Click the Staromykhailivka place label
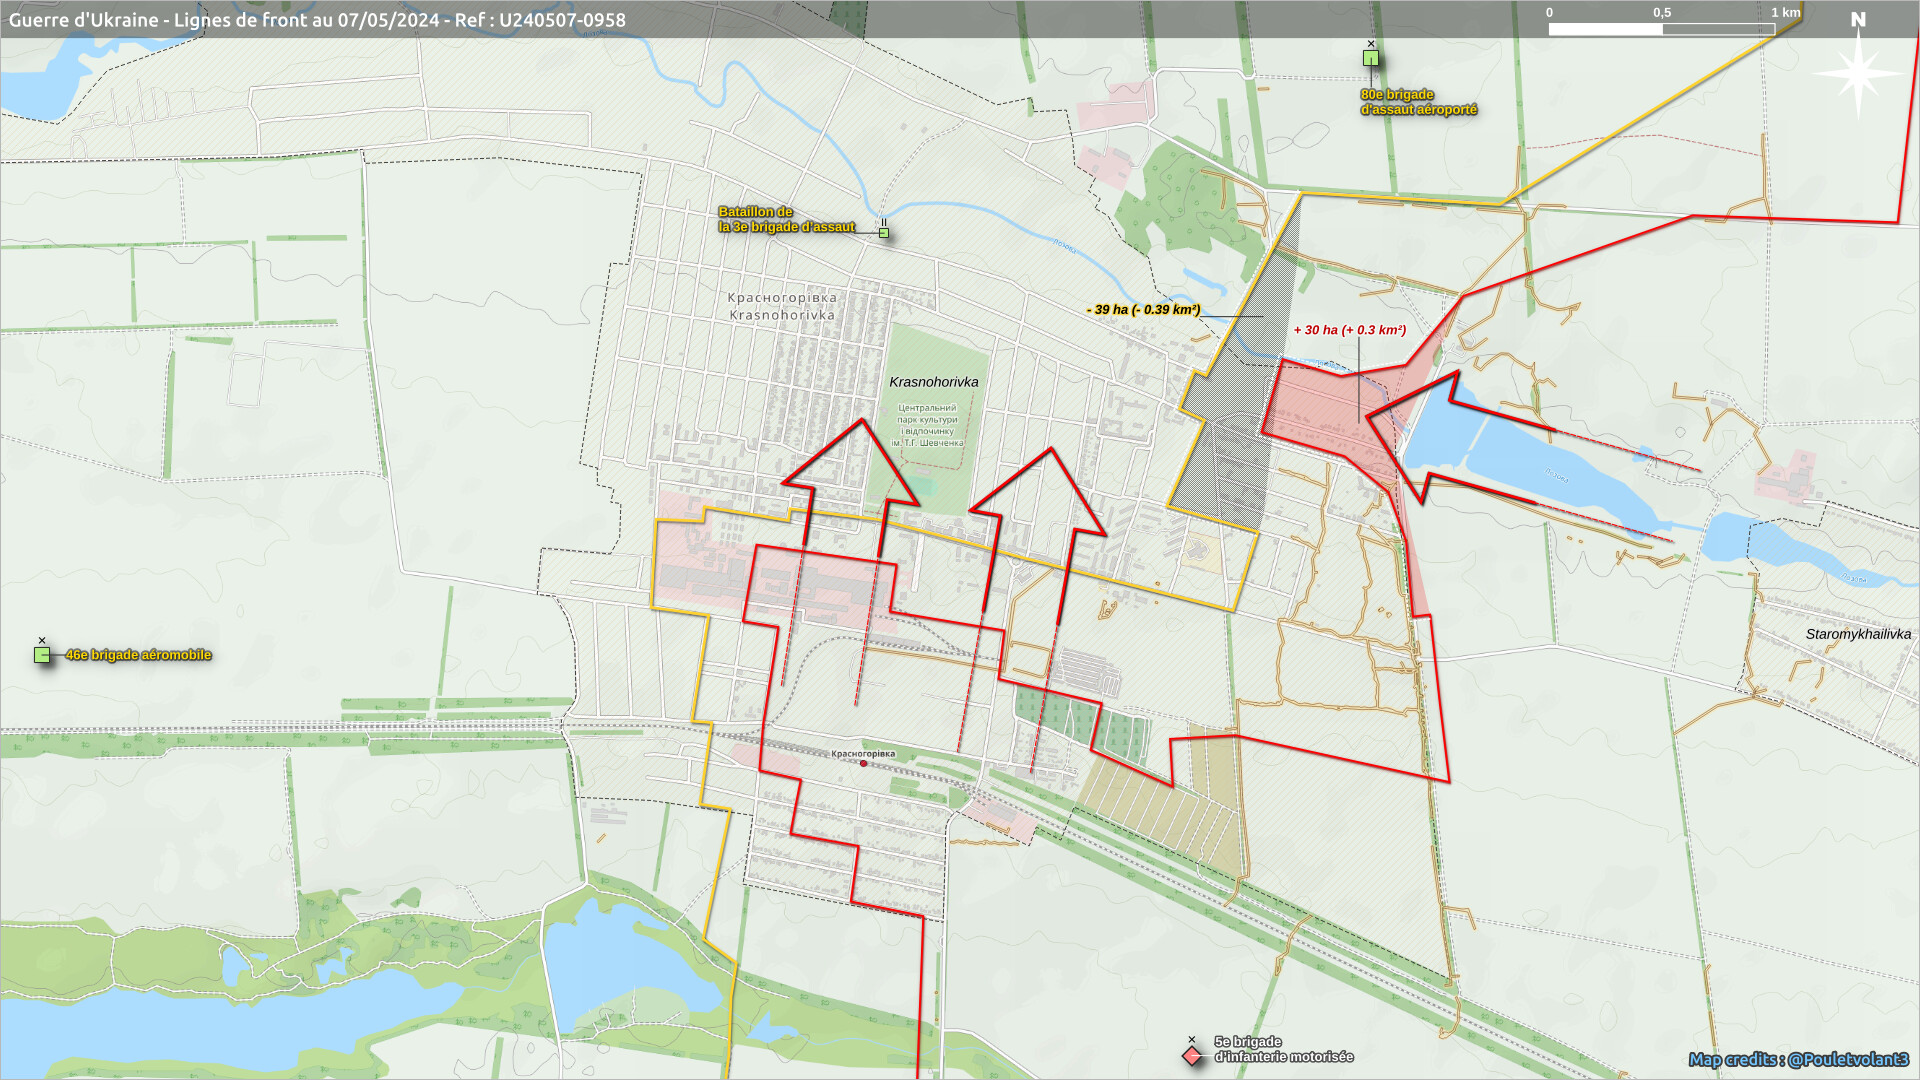This screenshot has width=1920, height=1080. coord(1858,634)
